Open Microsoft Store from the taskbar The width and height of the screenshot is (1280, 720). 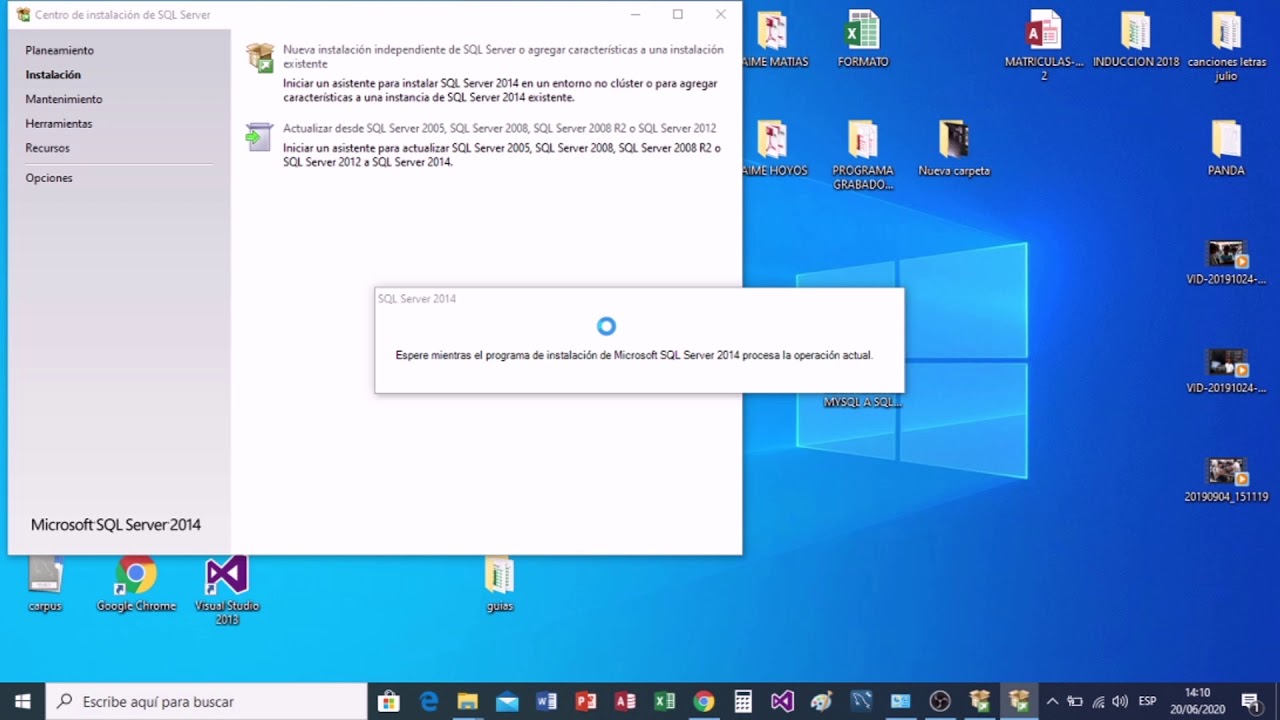[389, 701]
